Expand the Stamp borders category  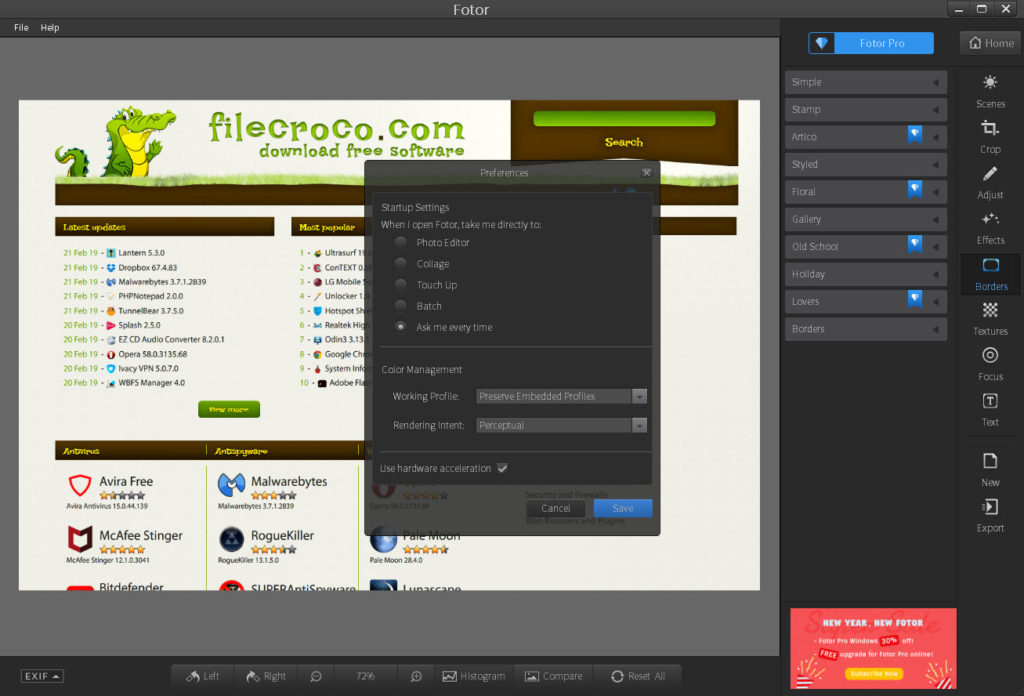click(x=866, y=110)
